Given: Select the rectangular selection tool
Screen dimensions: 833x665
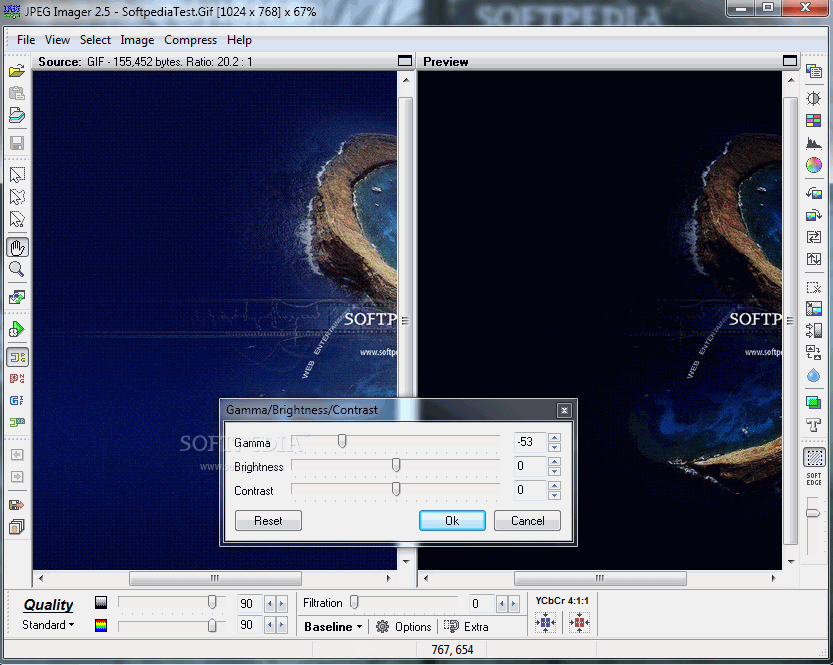Looking at the screenshot, I should [x=17, y=175].
